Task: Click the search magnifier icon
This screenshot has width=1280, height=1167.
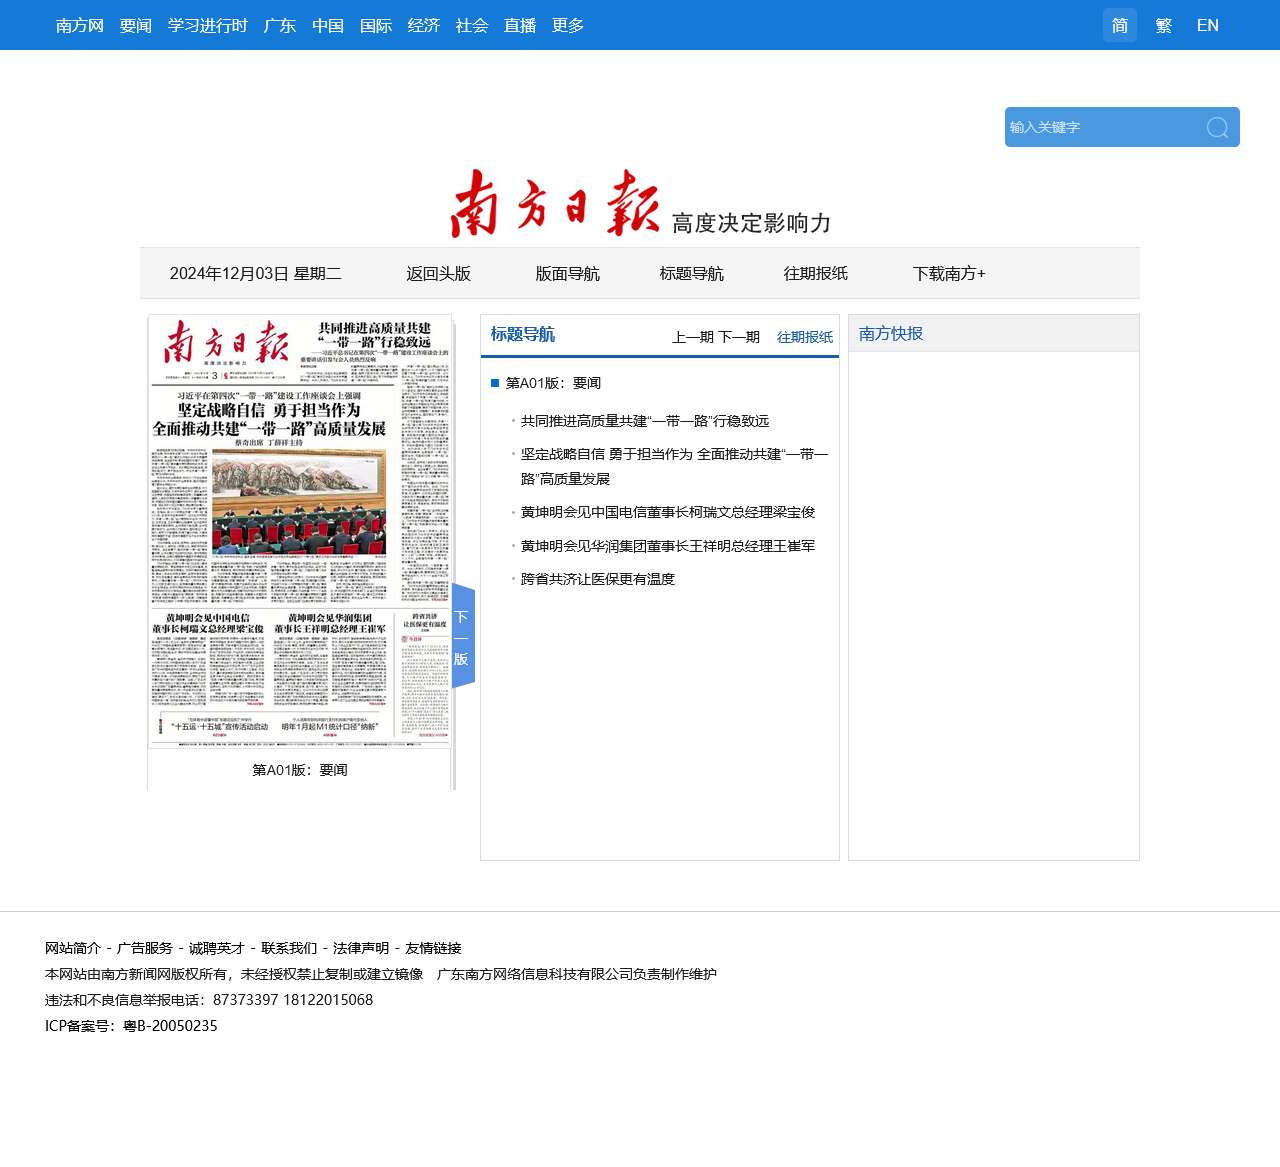Action: click(1217, 127)
